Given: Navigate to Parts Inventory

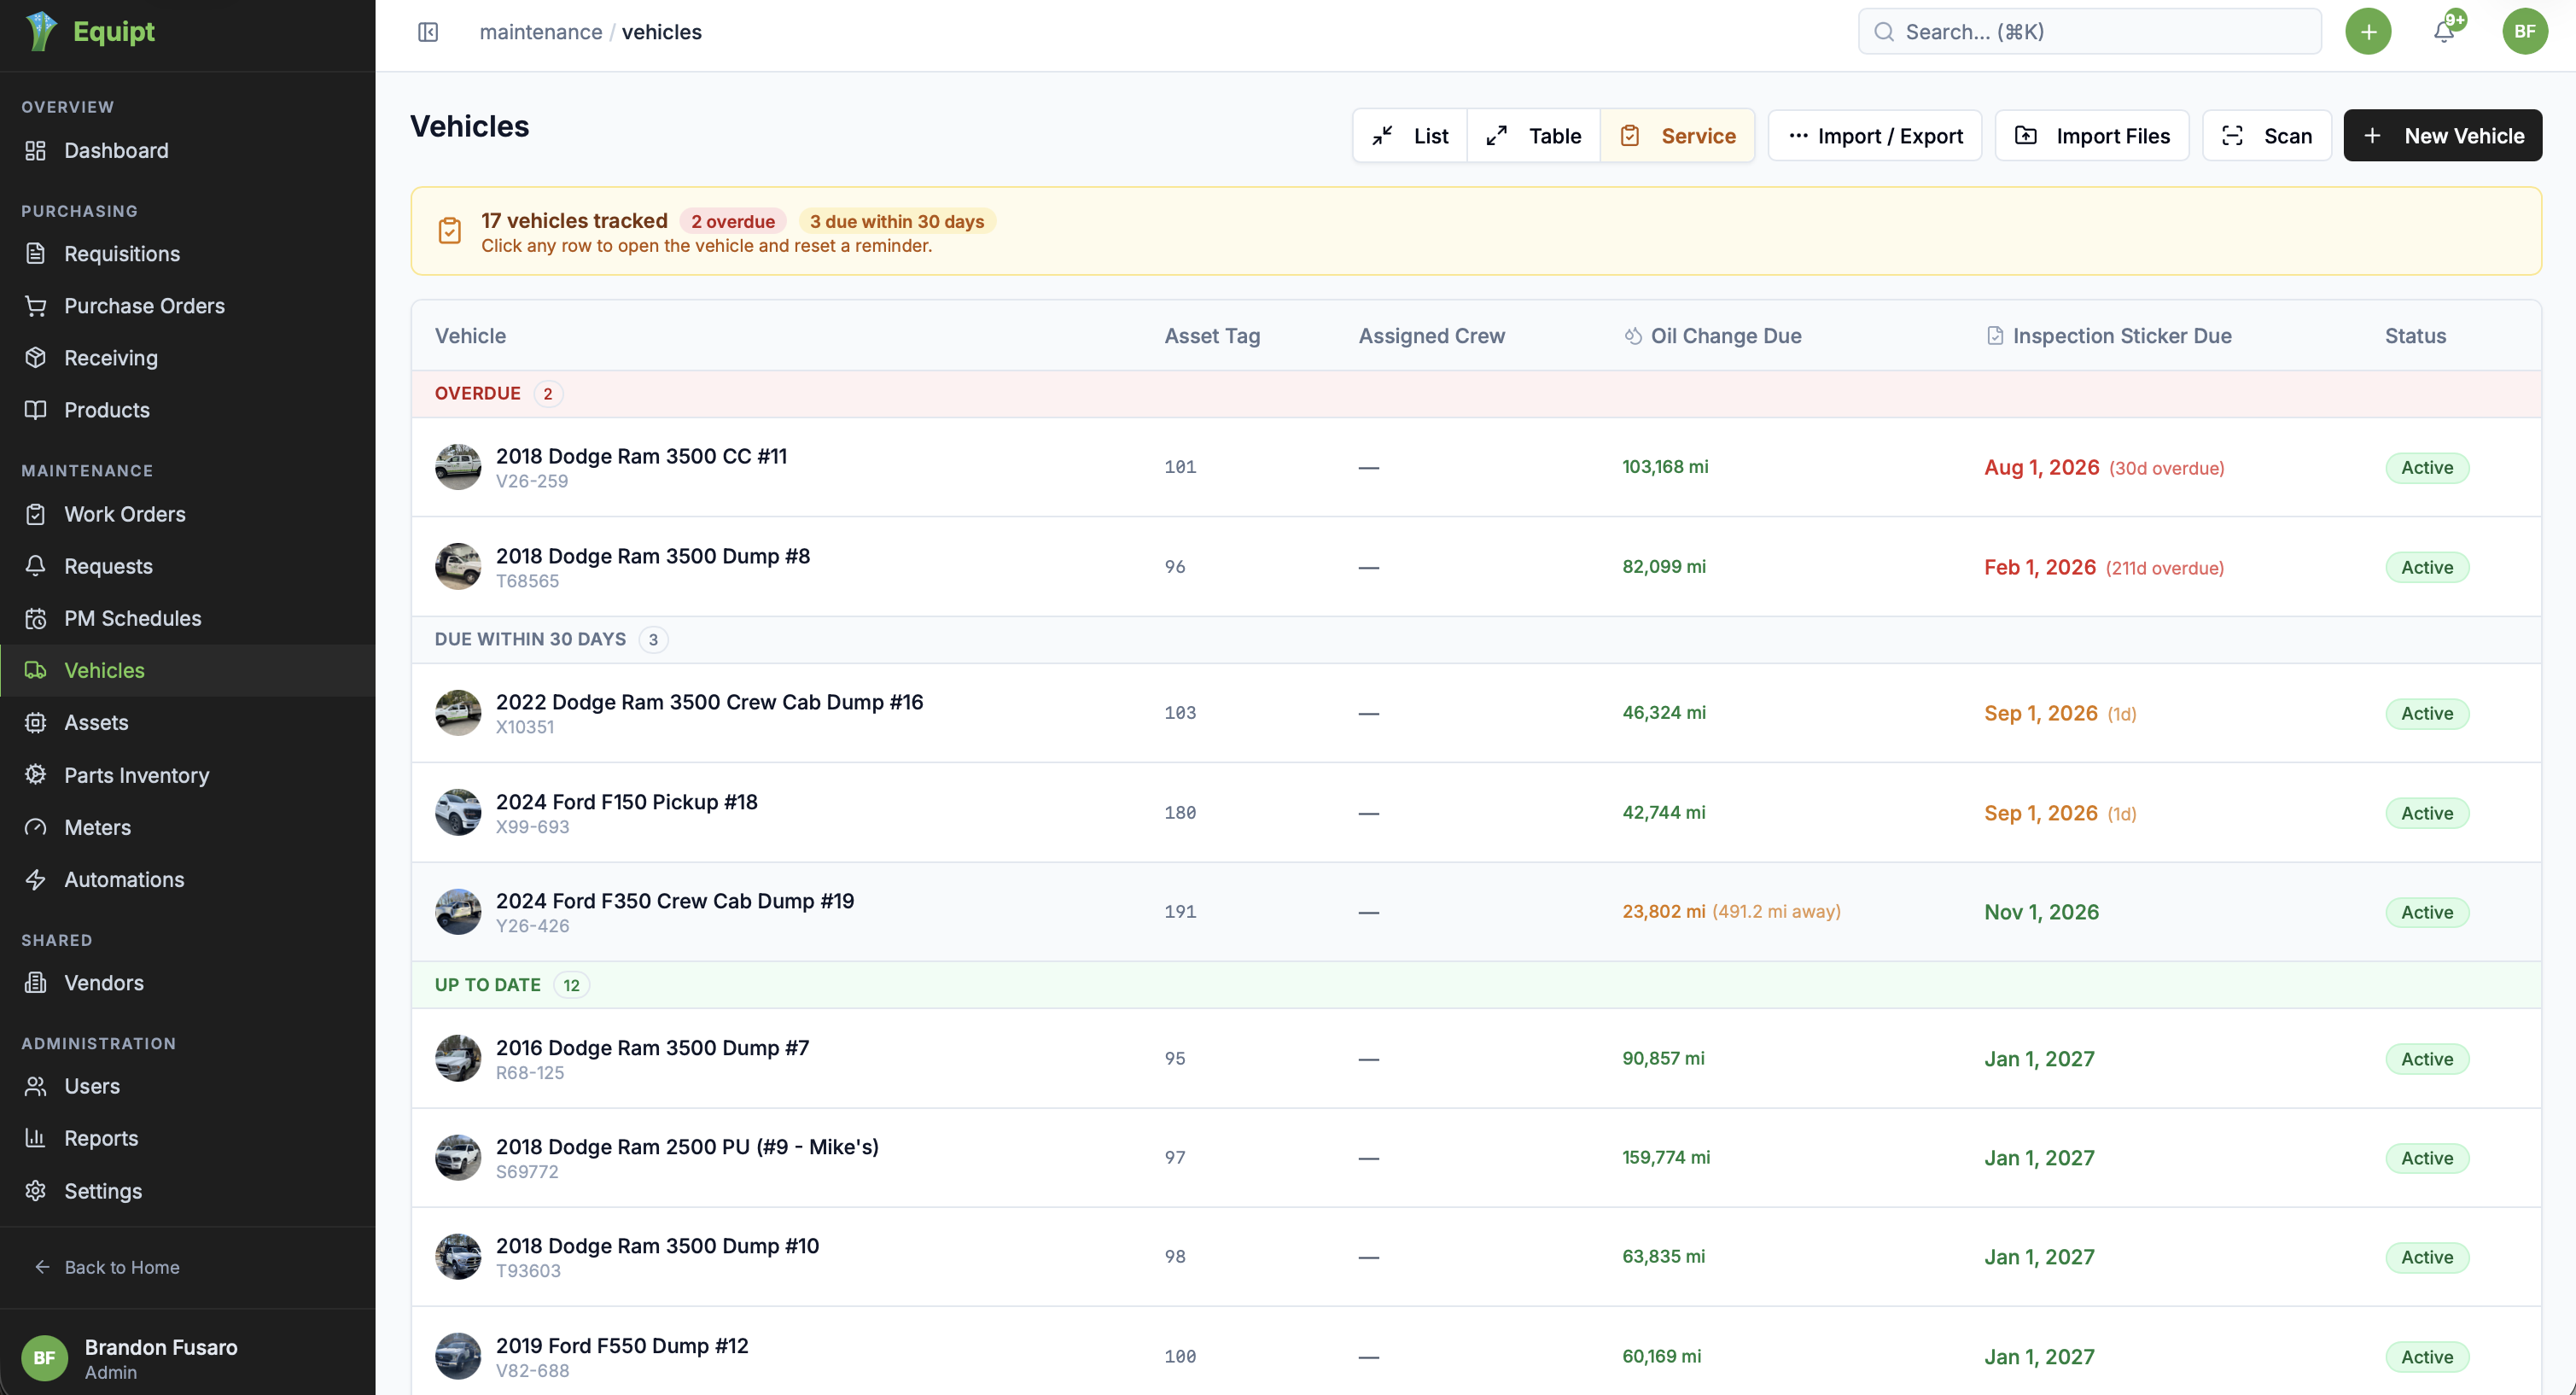Looking at the screenshot, I should point(188,775).
